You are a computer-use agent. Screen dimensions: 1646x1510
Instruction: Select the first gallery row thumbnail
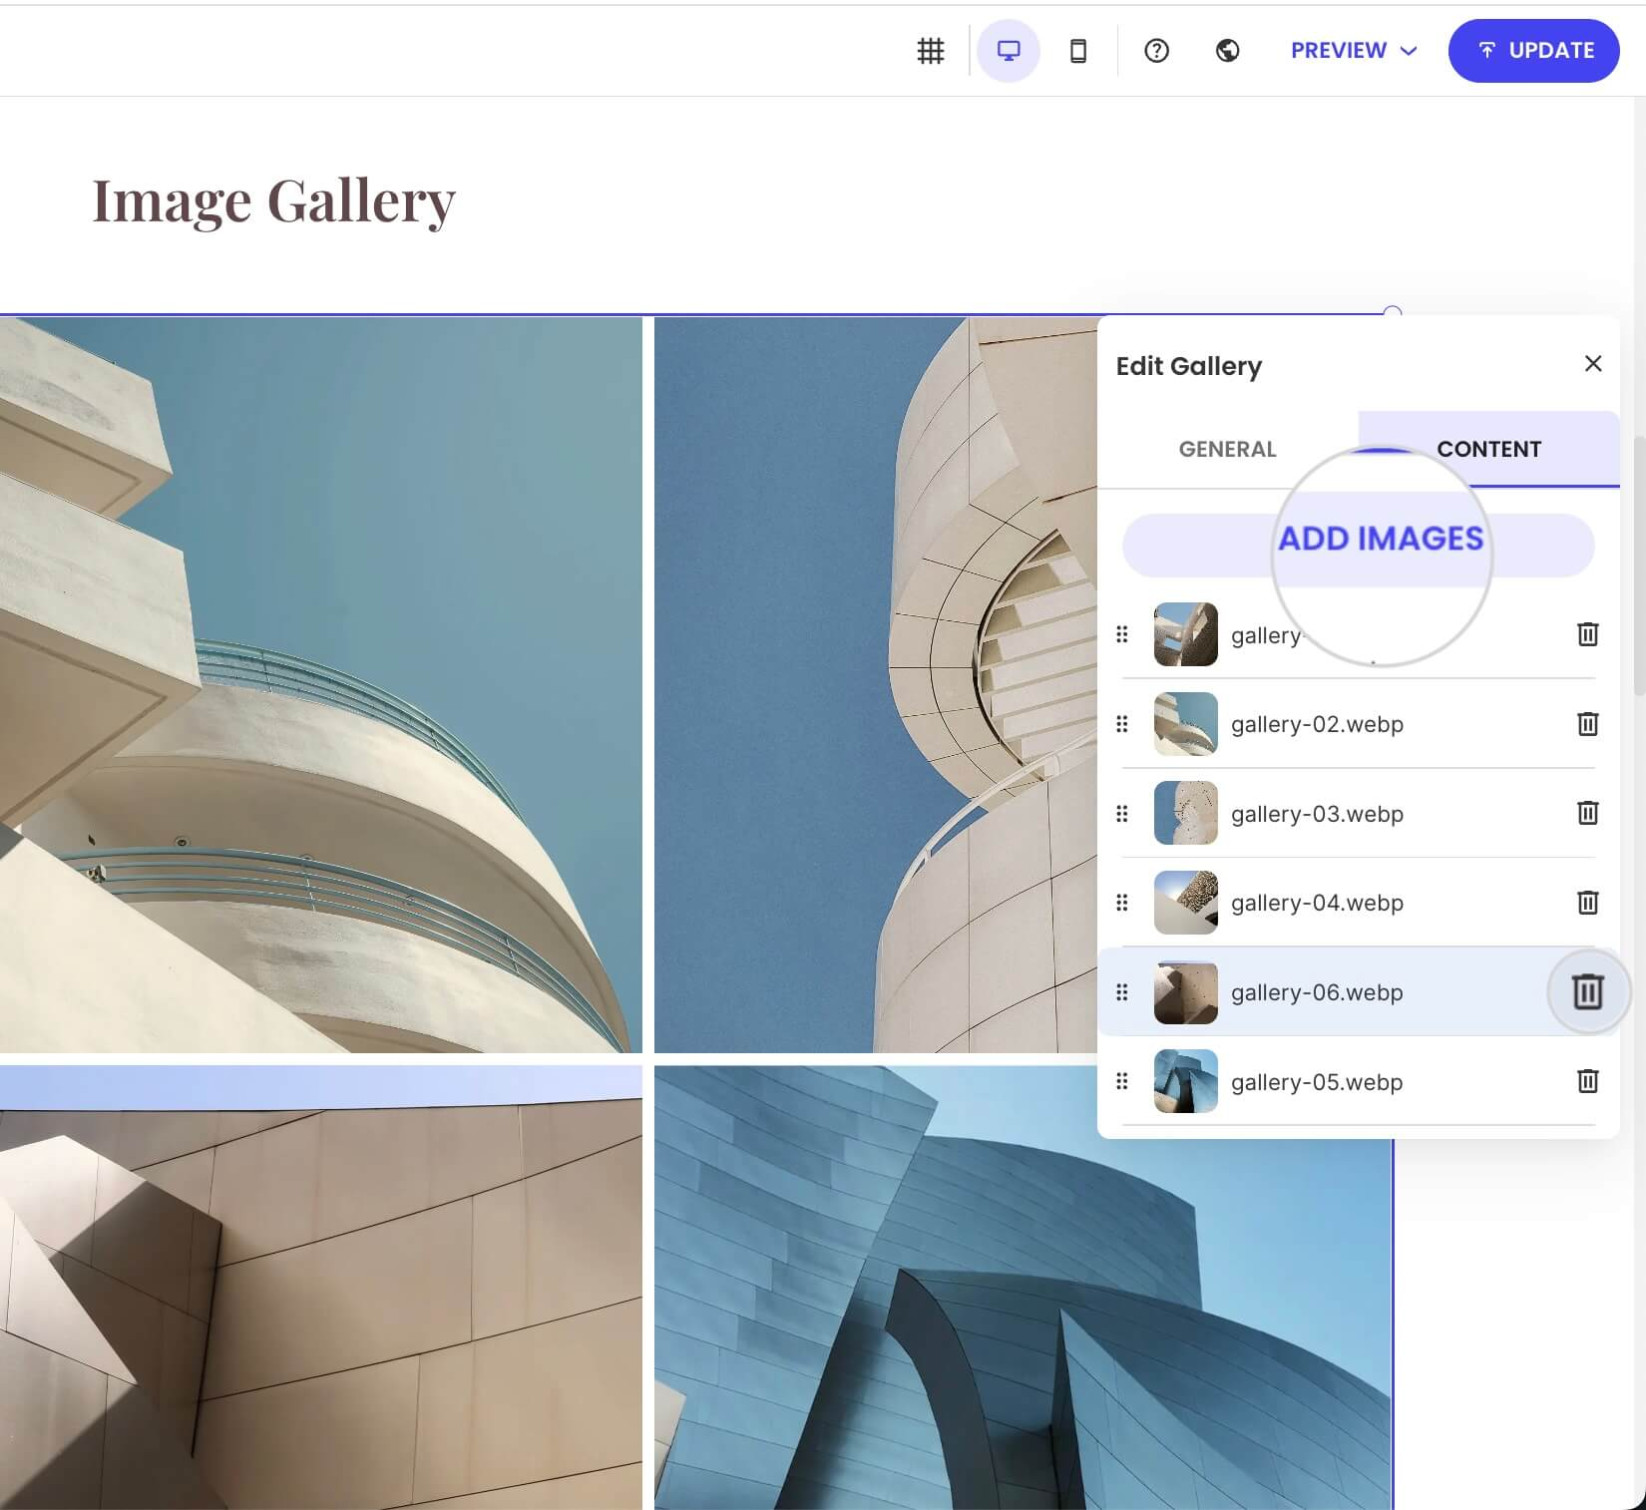[1185, 634]
